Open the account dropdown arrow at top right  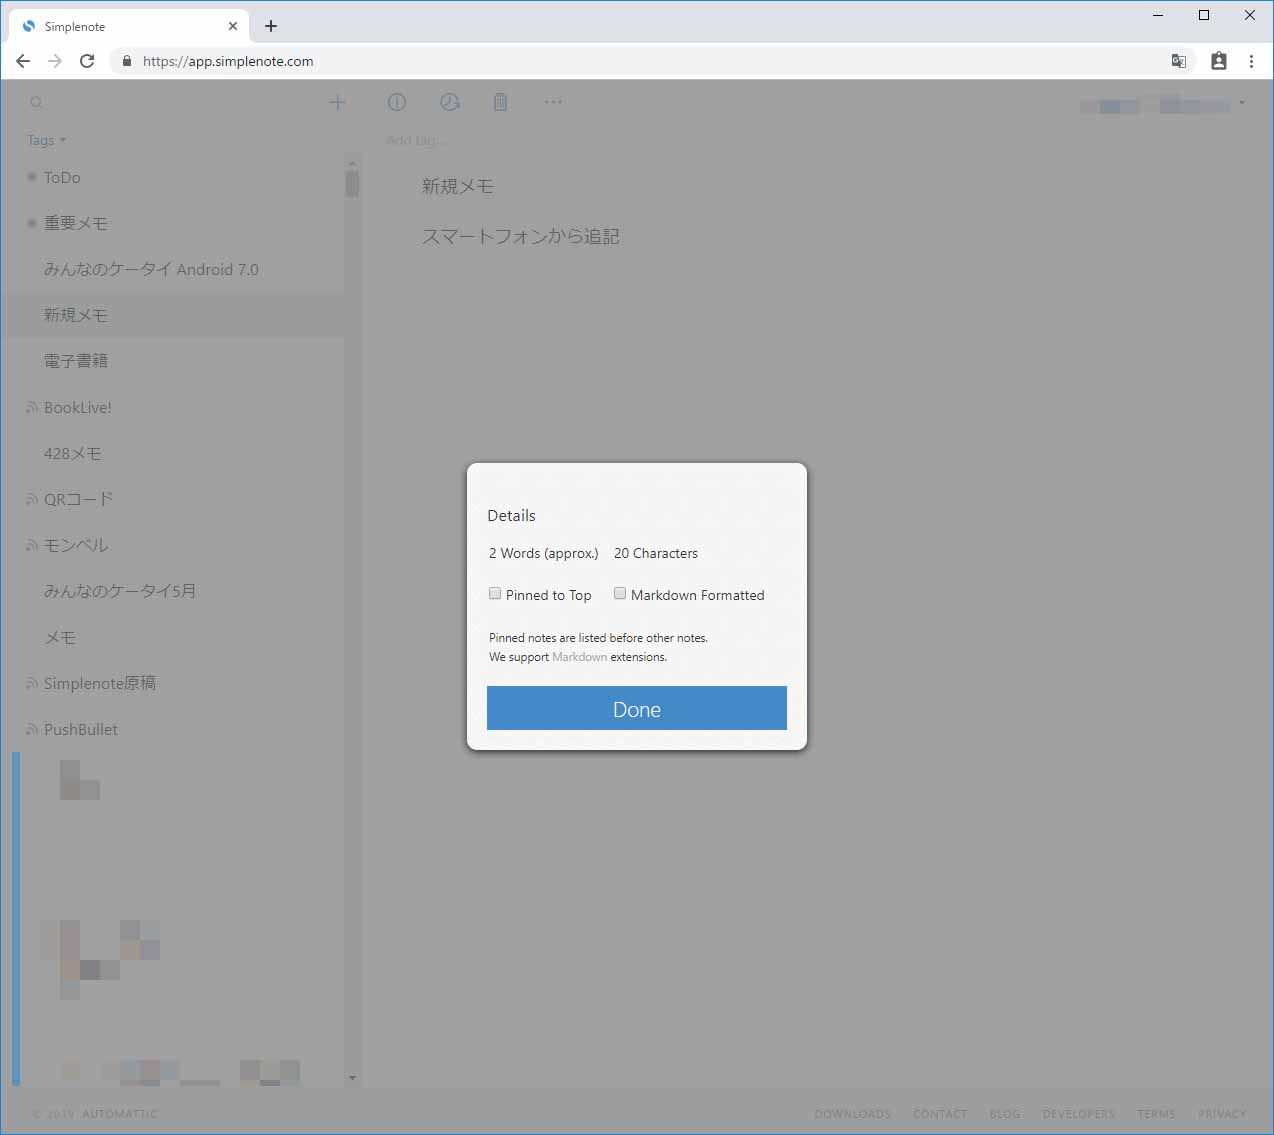point(1242,103)
